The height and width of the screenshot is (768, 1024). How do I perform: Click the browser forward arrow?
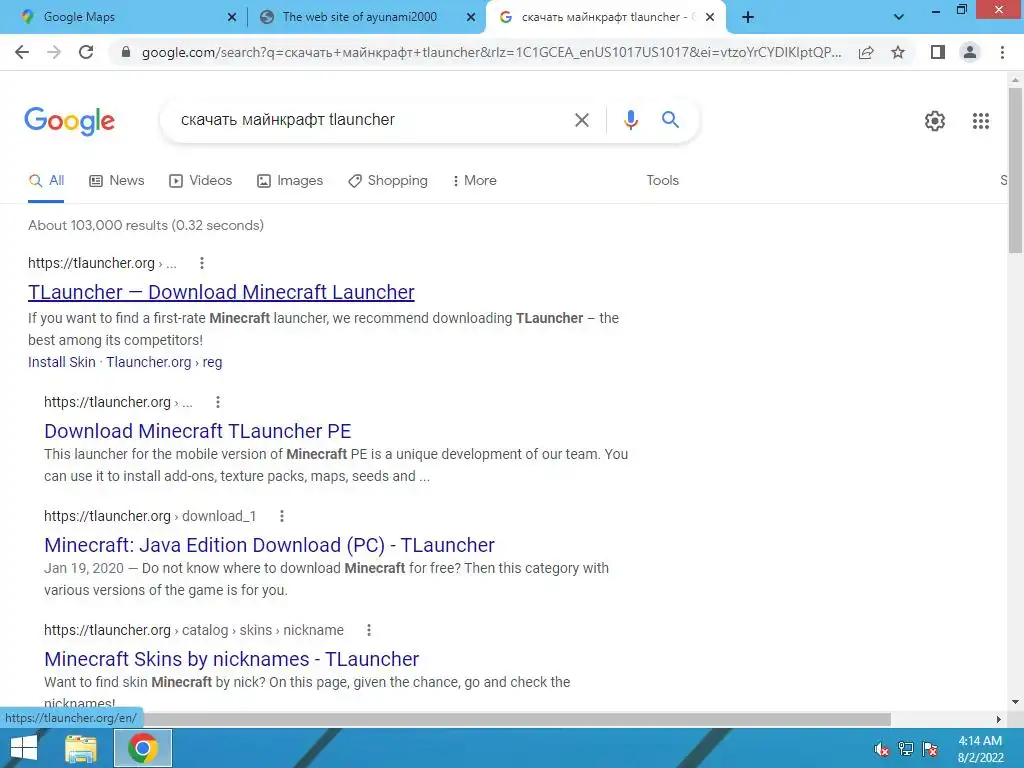(x=54, y=52)
